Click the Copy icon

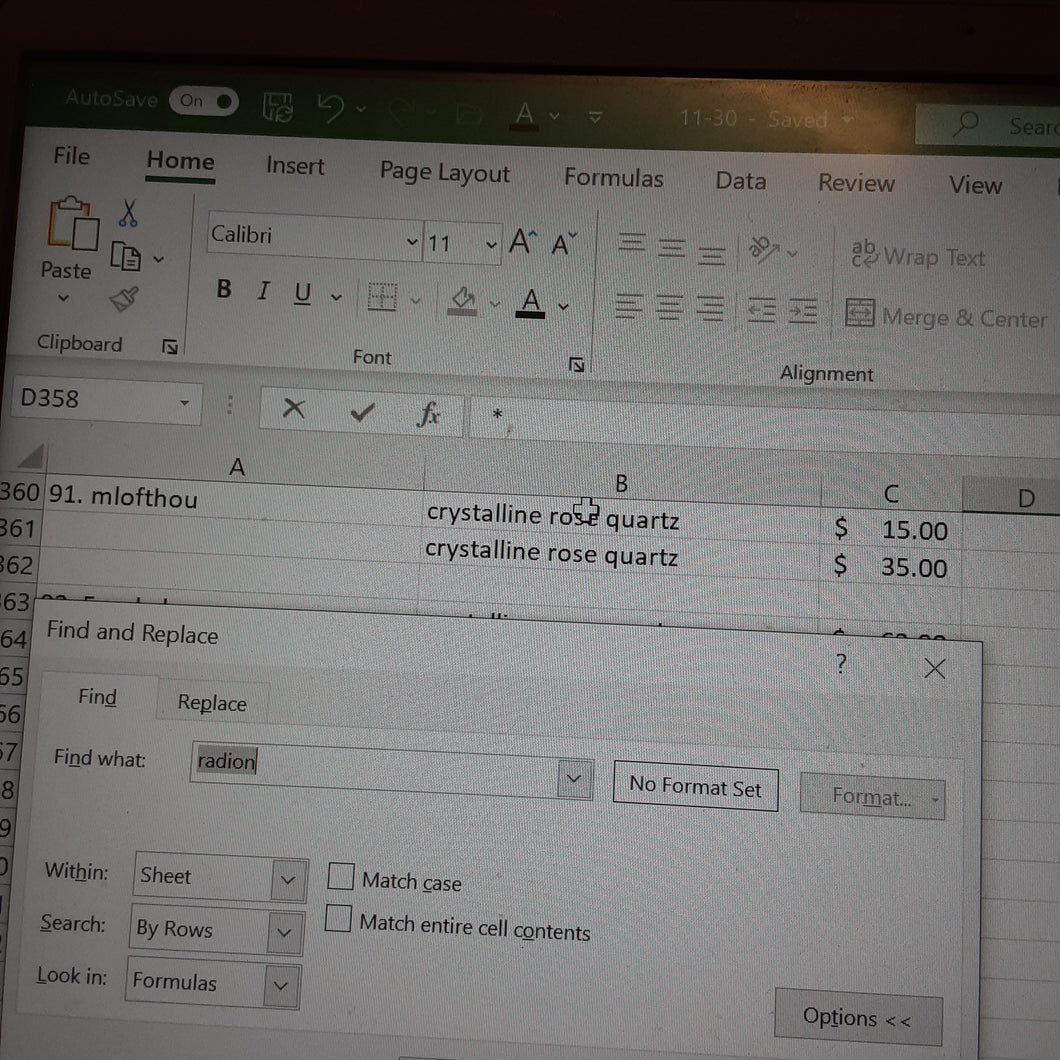coord(126,256)
